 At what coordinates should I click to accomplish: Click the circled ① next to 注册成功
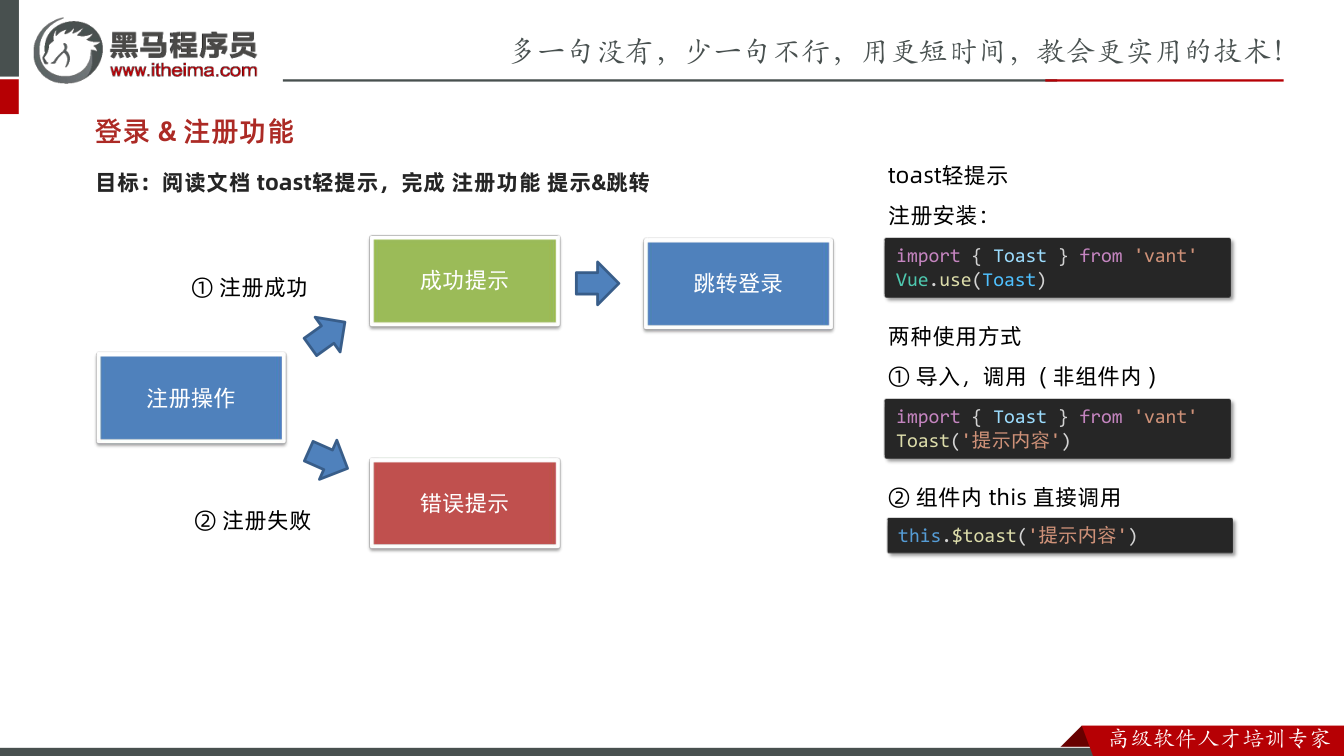(202, 288)
